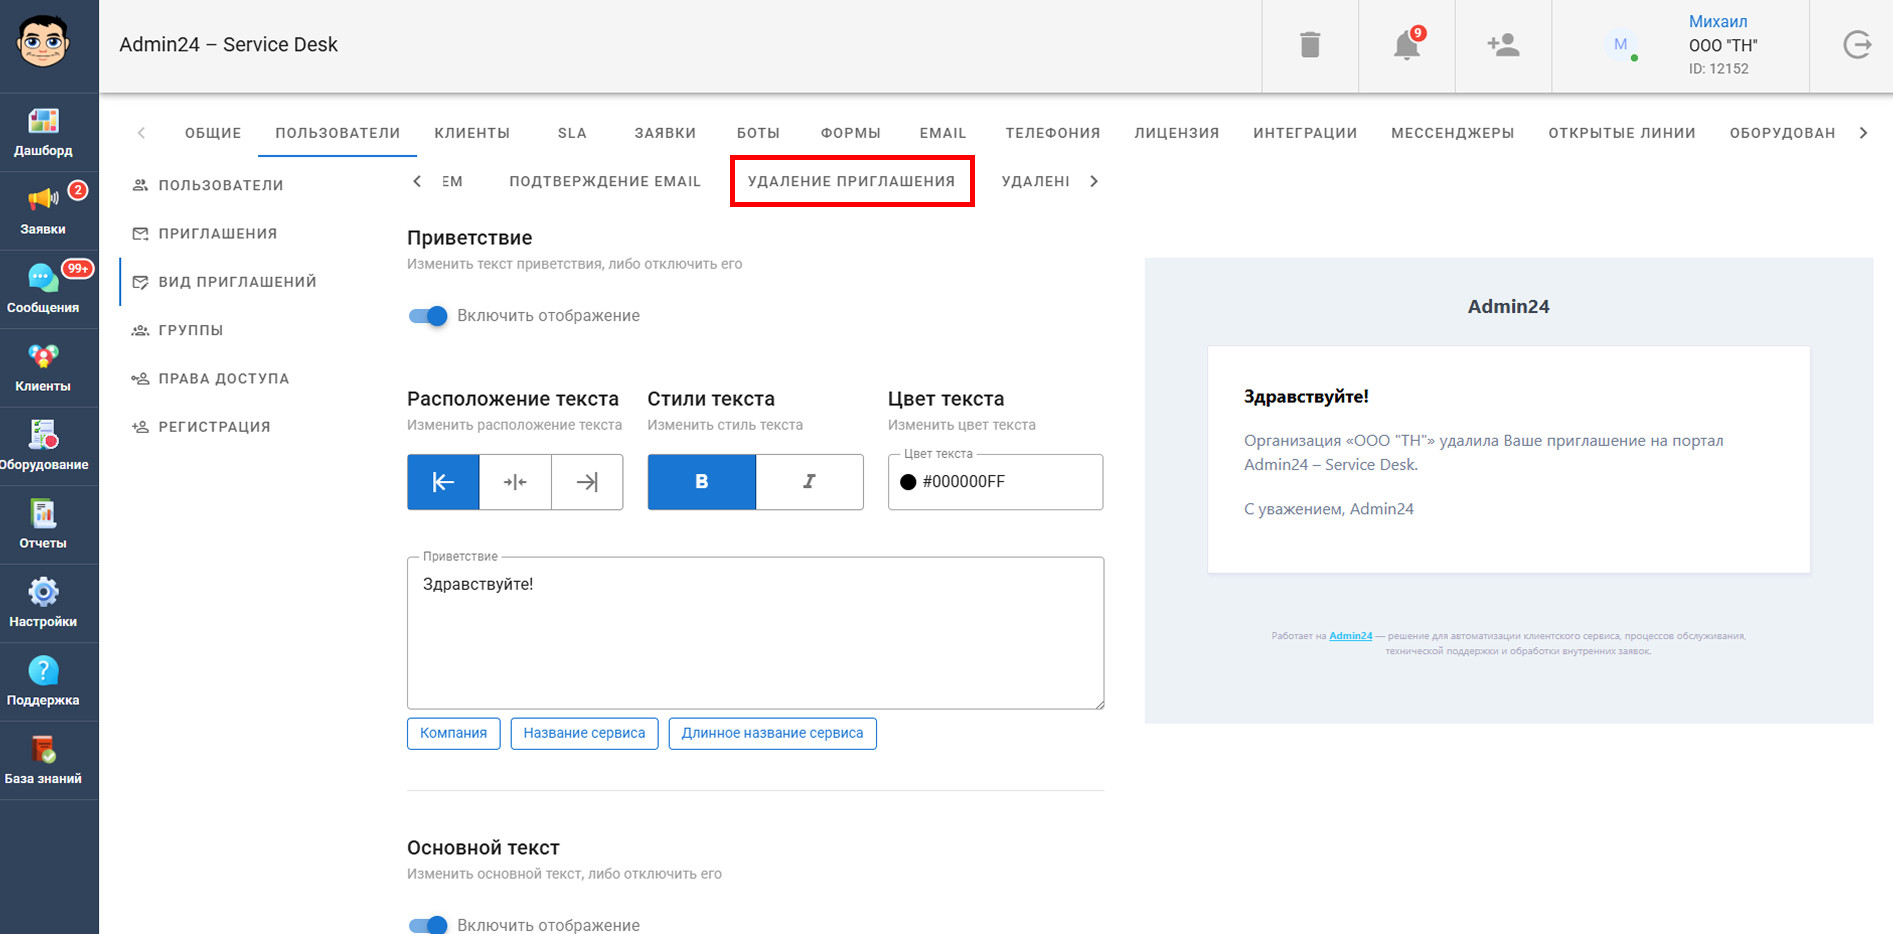Switch to the Интеграции tab
Viewport: 1893px width, 934px height.
(1304, 133)
